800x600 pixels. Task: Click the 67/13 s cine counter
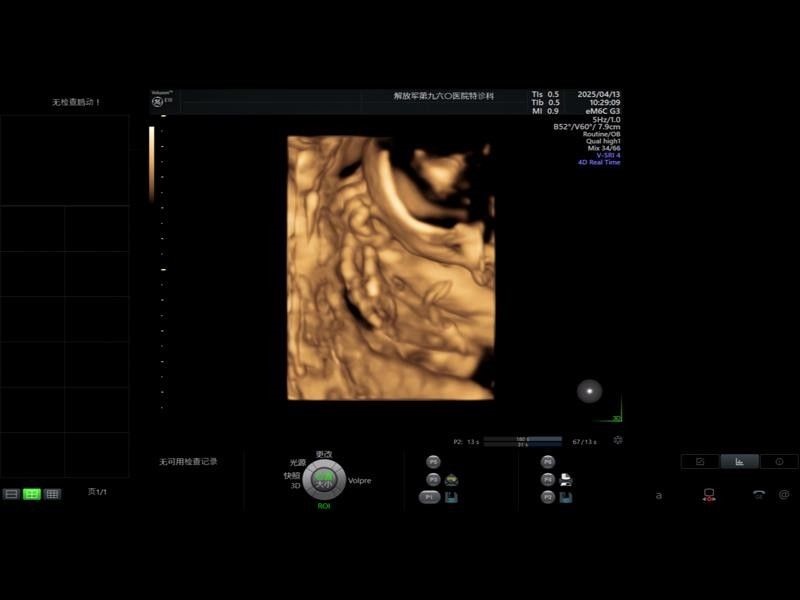(584, 442)
